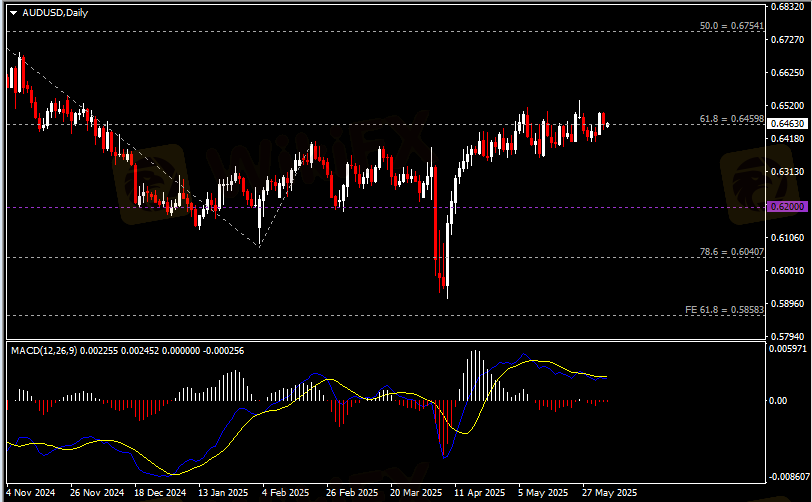Click the MACD zero level 0.00 label

coord(780,401)
